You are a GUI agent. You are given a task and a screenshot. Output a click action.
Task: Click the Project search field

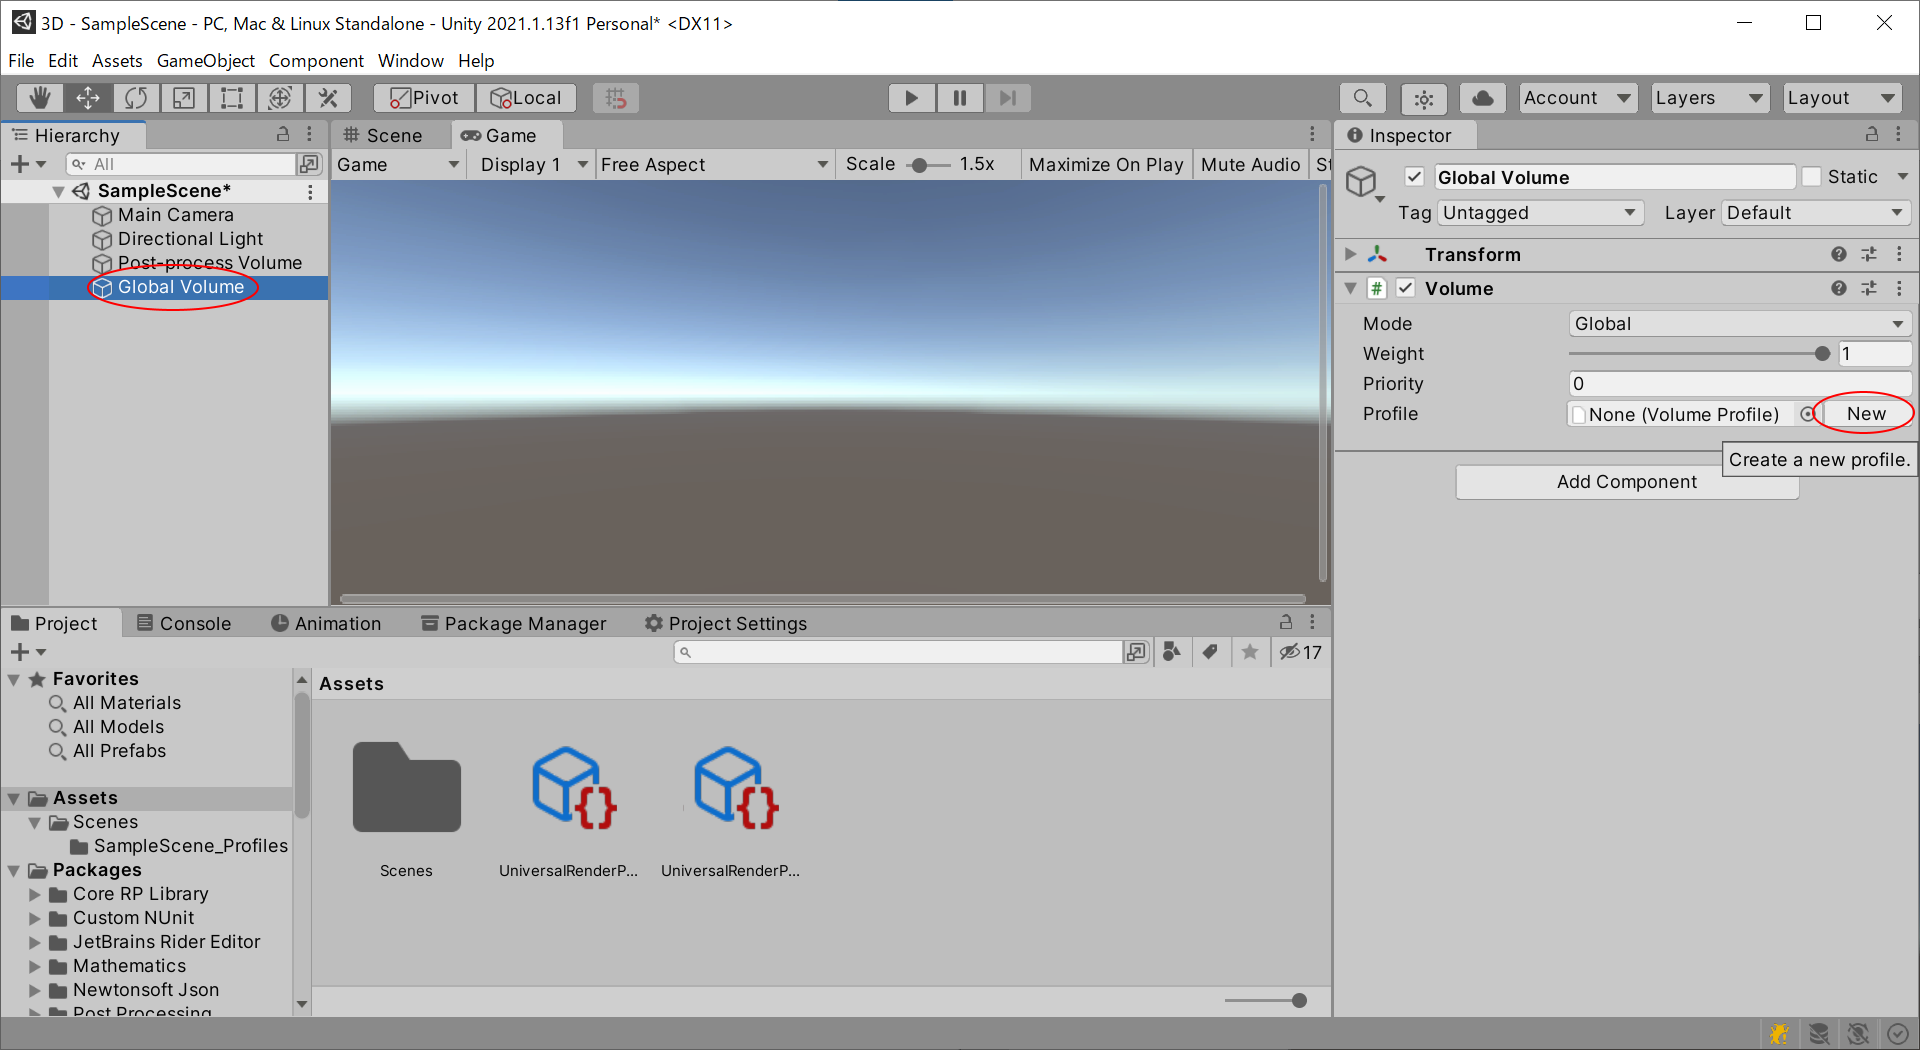point(898,652)
